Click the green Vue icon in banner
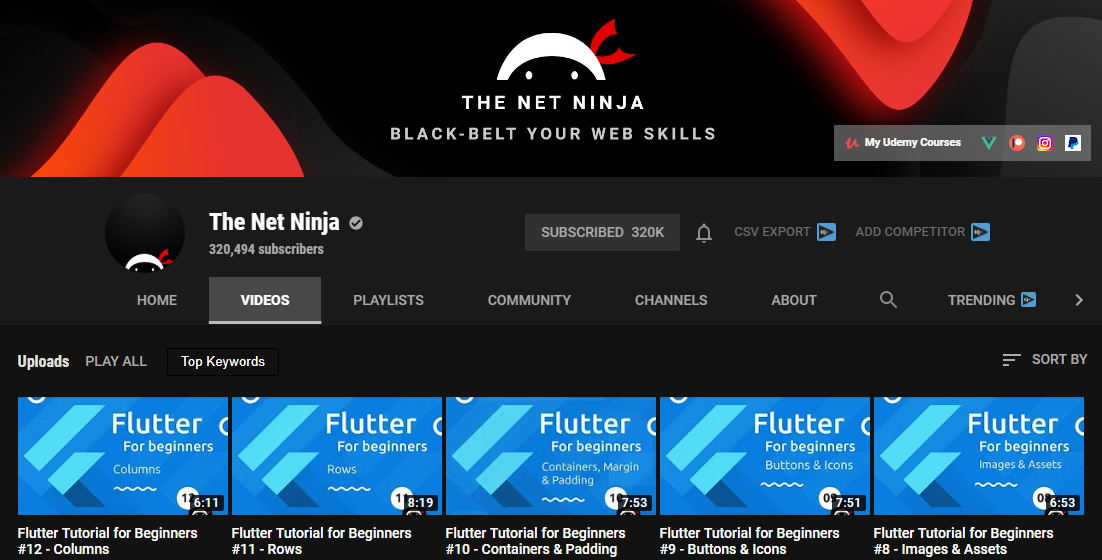The width and height of the screenshot is (1102, 560). pyautogui.click(x=988, y=143)
